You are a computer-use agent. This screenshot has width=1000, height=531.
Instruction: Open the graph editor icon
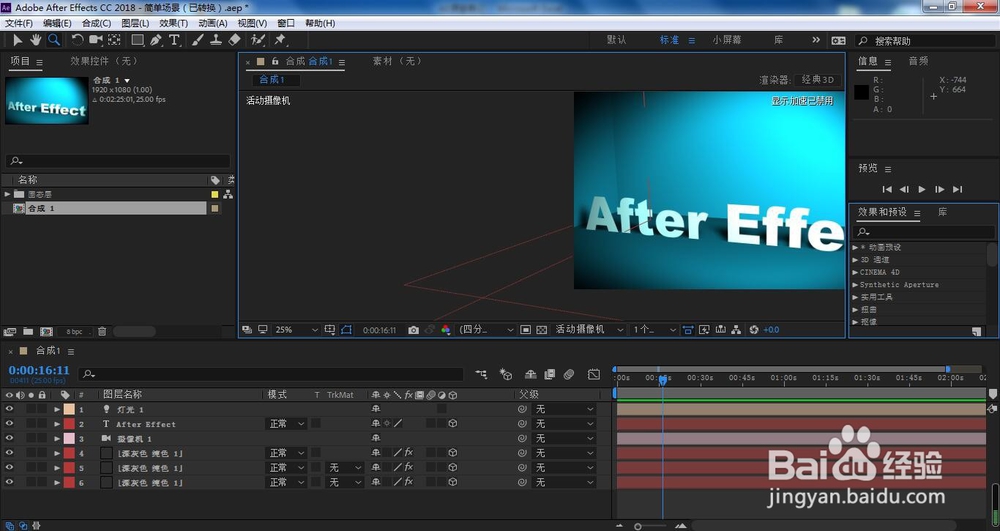(x=594, y=374)
